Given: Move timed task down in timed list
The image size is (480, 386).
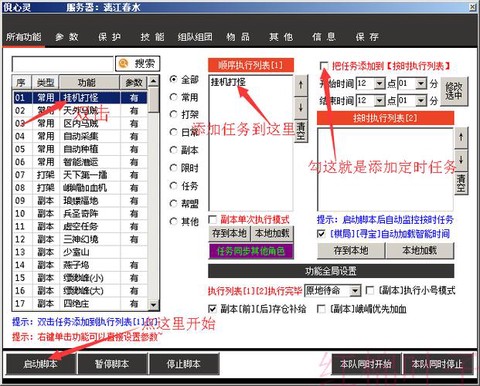Looking at the screenshot, I should pos(461,160).
